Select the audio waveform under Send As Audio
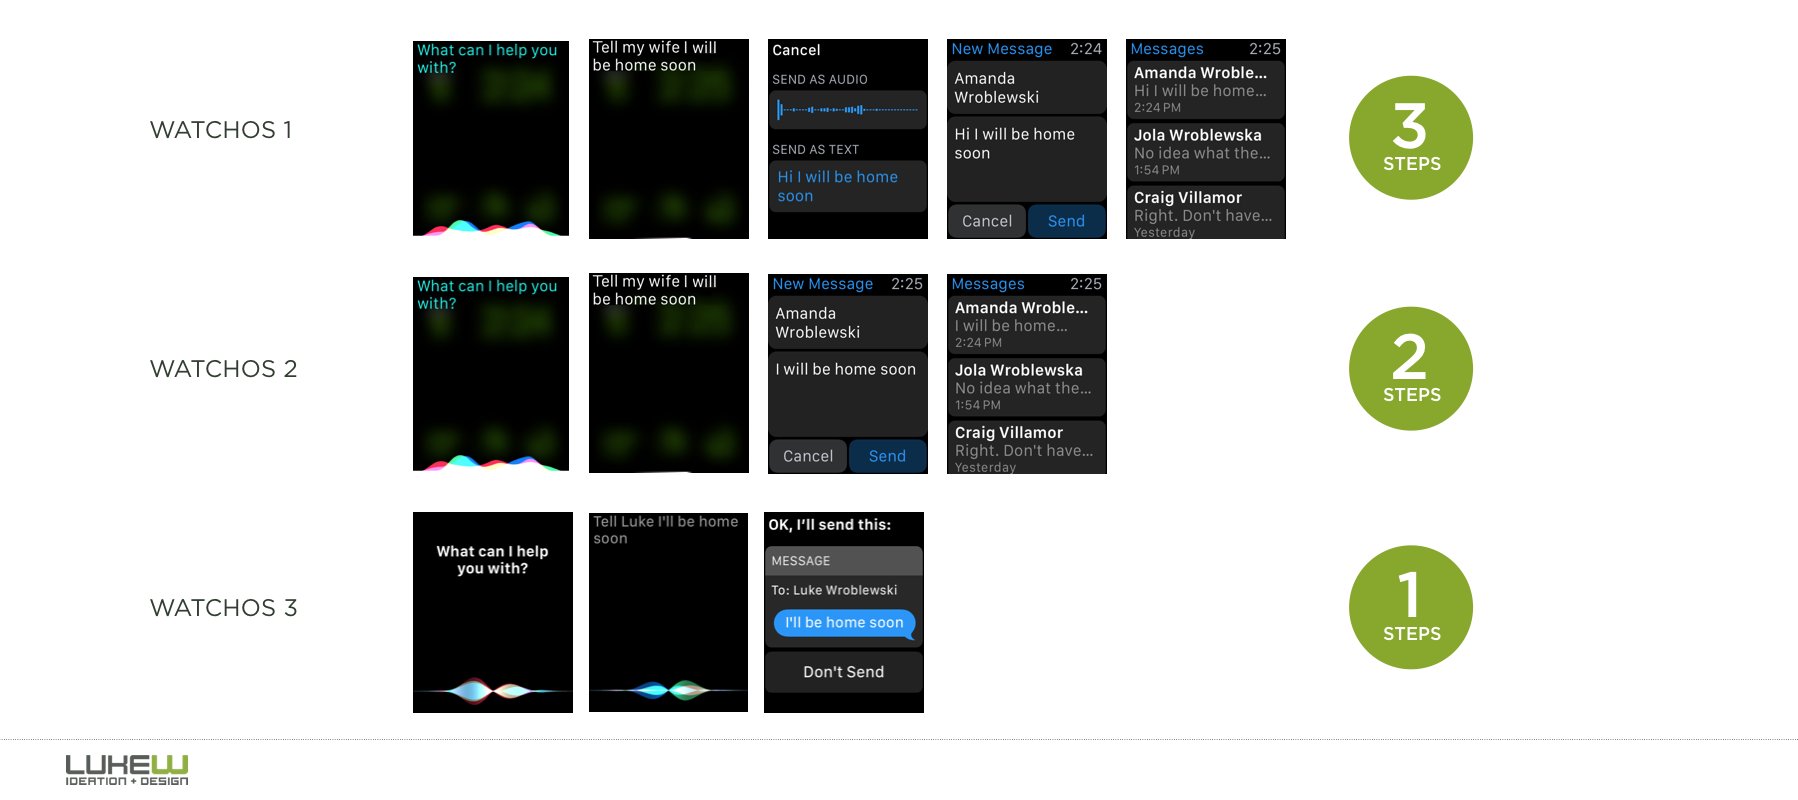Screen dimensions: 1798x800 [847, 110]
